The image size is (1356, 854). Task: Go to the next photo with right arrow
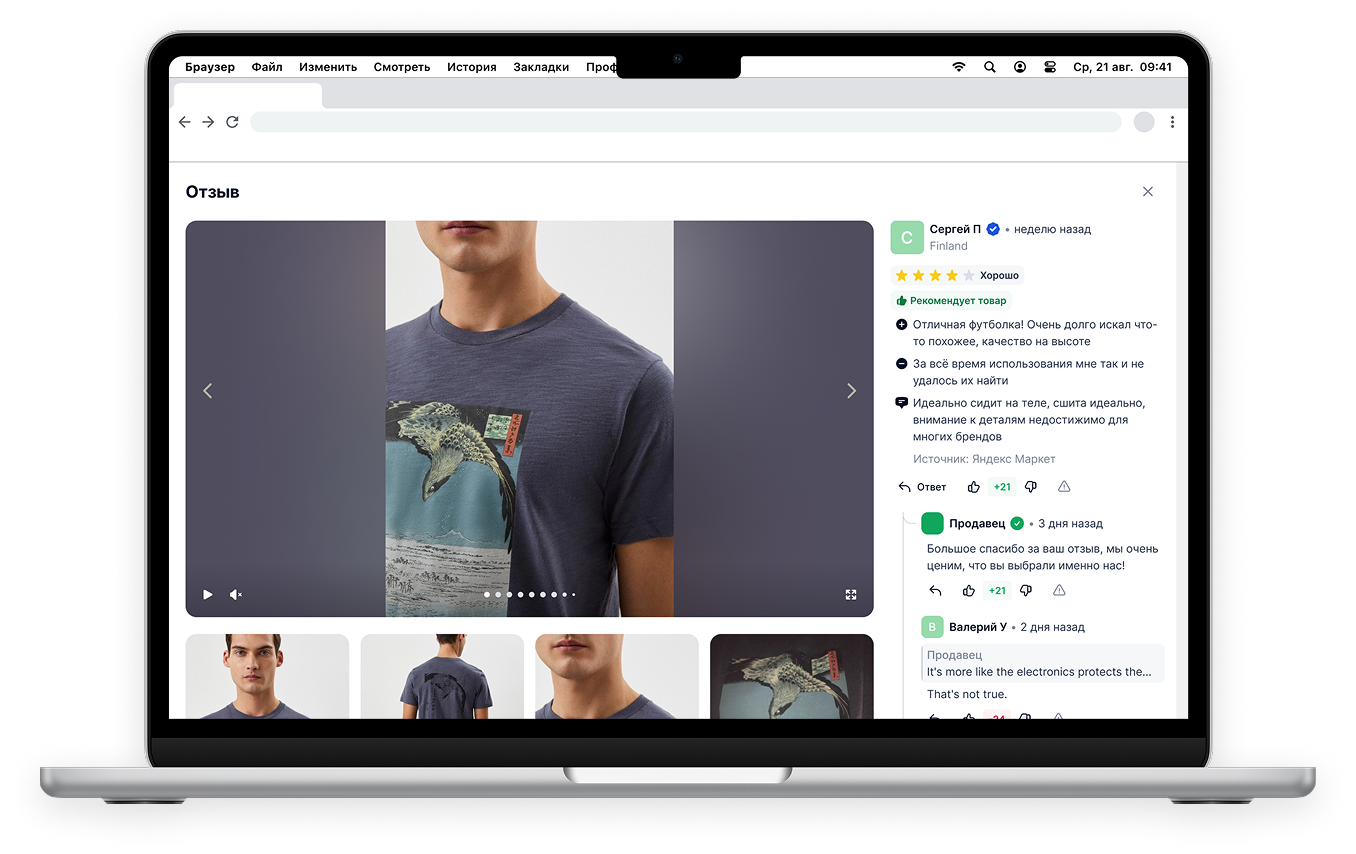click(851, 391)
